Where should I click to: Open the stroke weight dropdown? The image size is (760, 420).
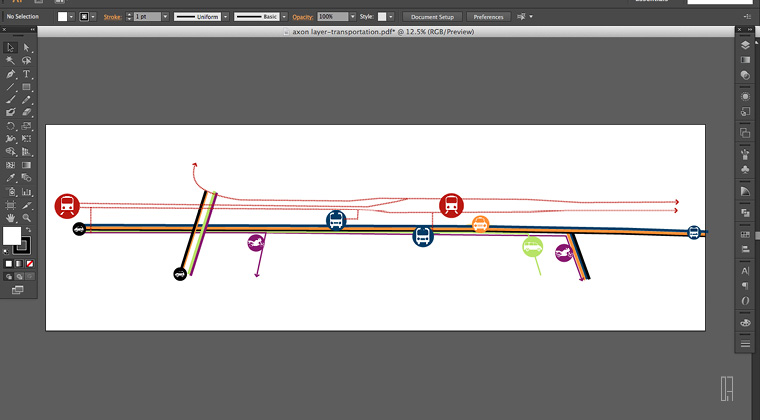(165, 17)
